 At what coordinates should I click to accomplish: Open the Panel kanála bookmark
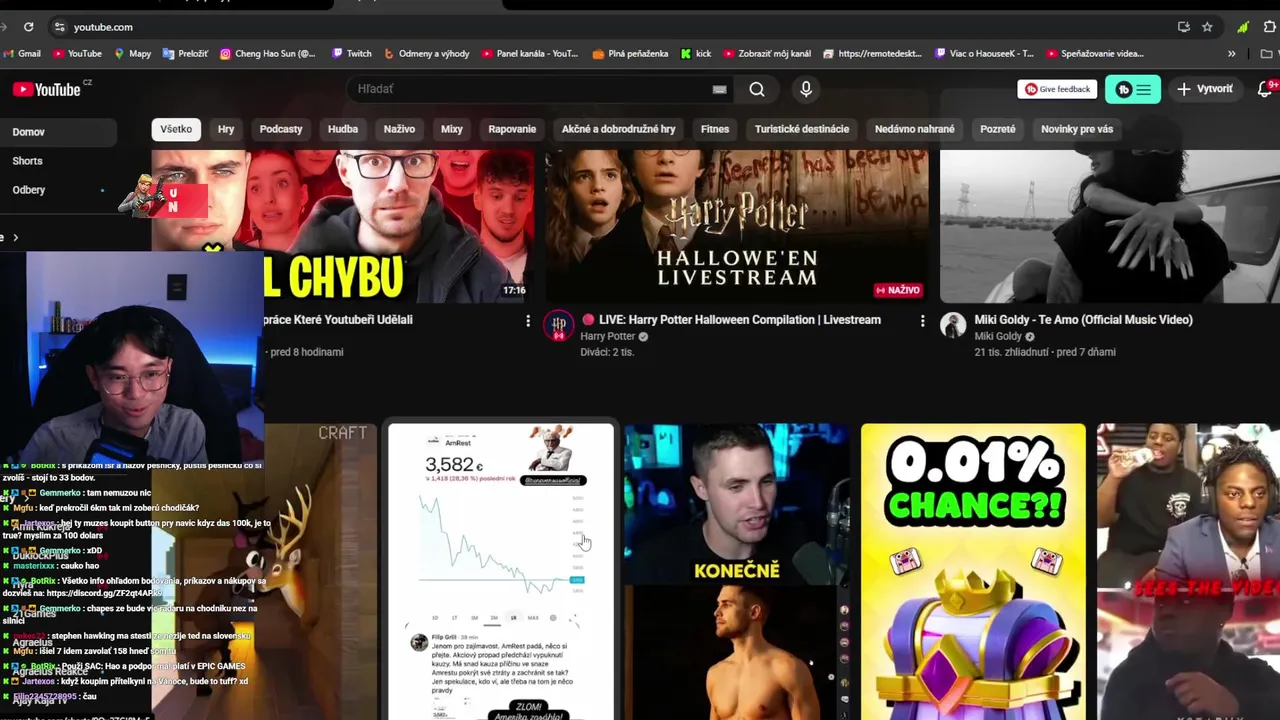530,53
